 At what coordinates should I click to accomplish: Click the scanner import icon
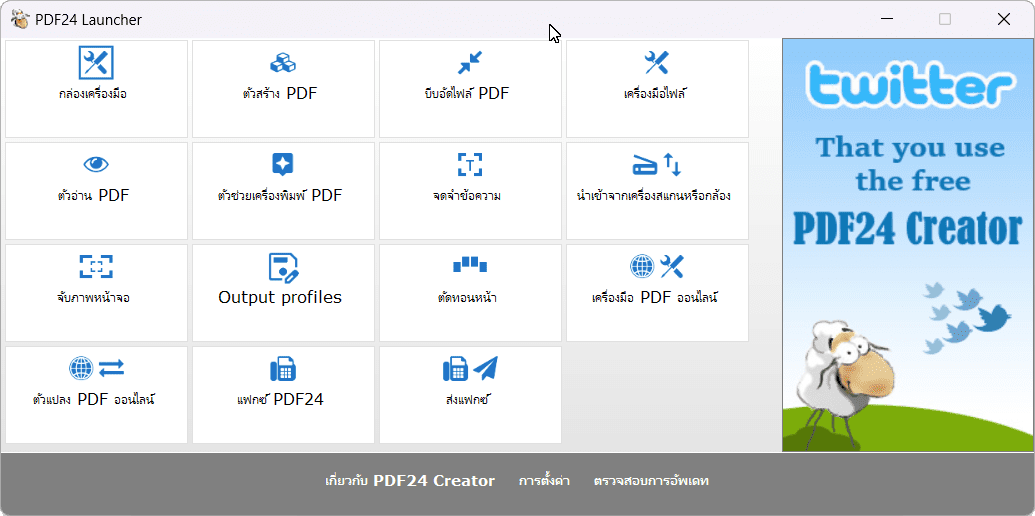coord(657,164)
